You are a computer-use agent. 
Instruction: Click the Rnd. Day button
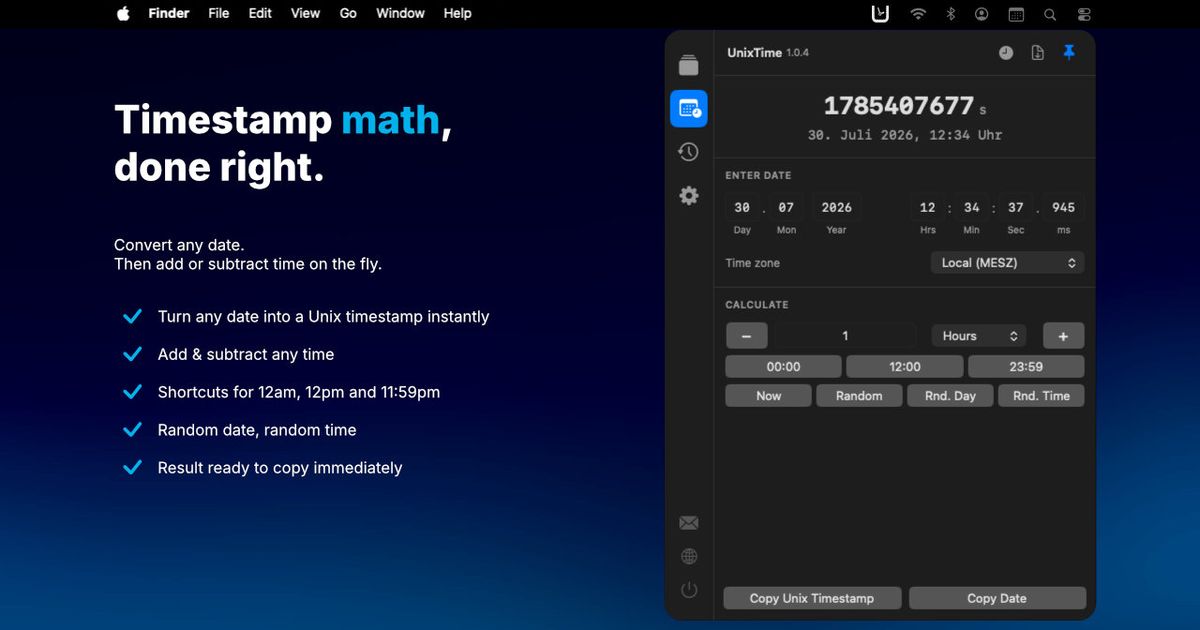950,396
